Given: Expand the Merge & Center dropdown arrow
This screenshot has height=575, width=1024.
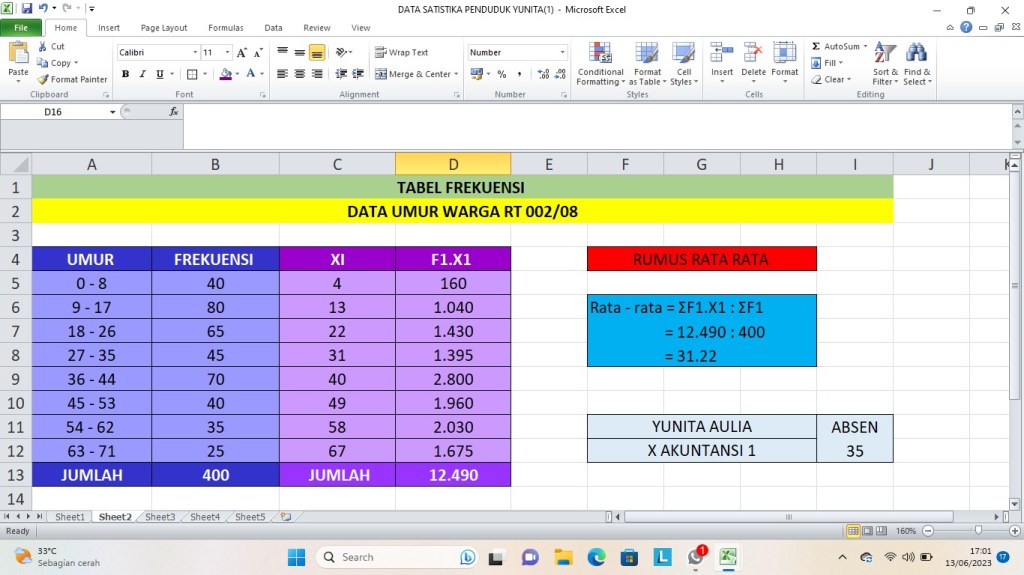Looking at the screenshot, I should (x=456, y=74).
